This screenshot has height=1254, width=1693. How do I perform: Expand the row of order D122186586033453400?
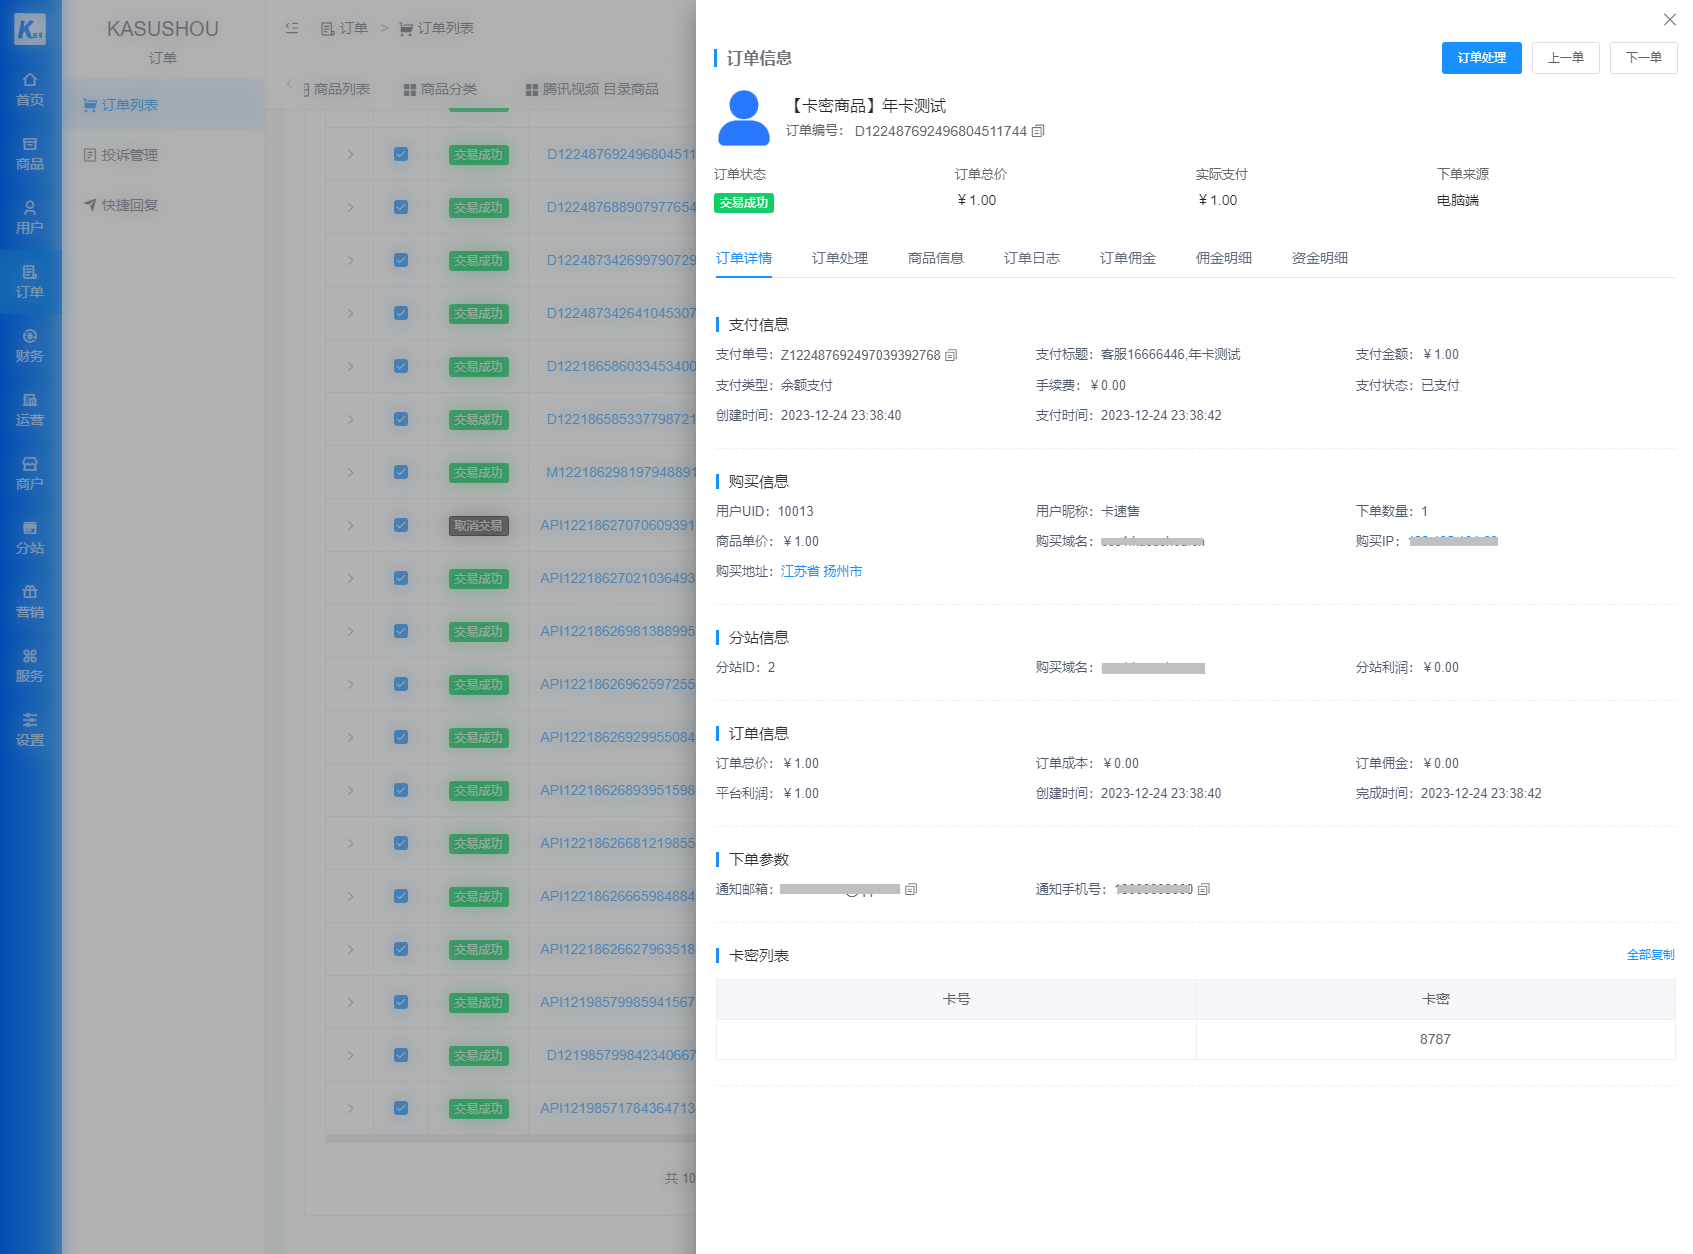[x=350, y=366]
